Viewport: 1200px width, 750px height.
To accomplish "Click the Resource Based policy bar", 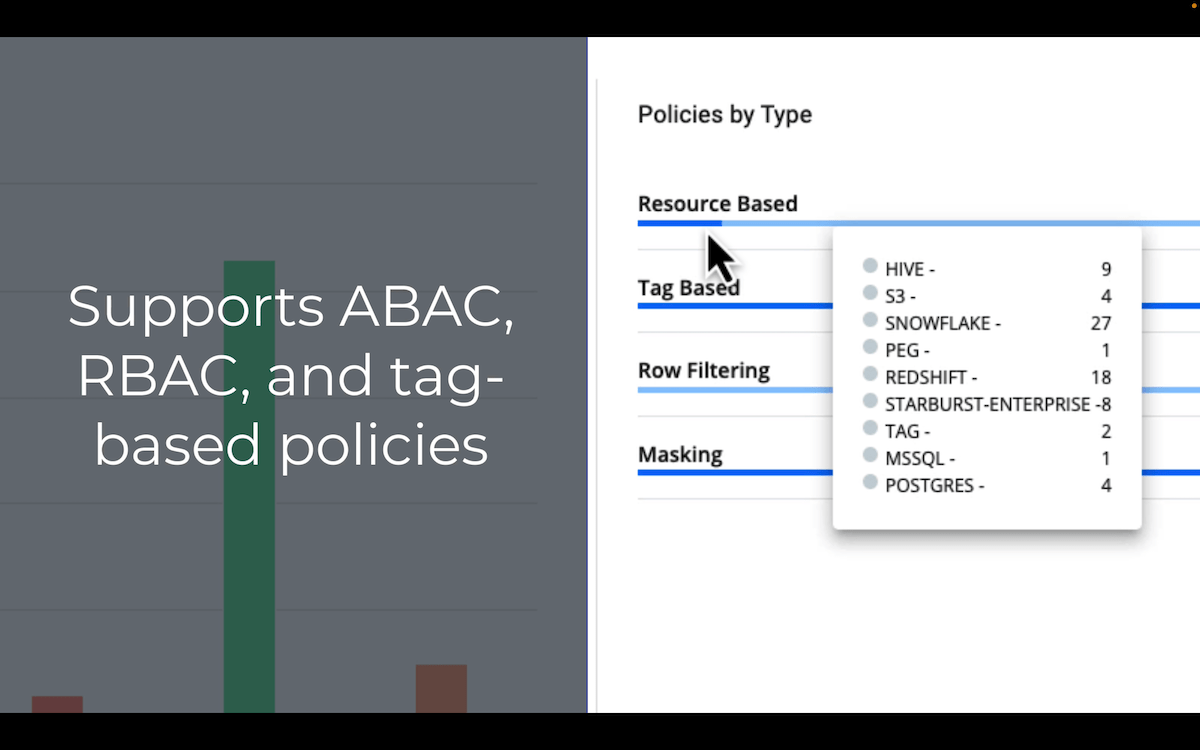I will click(918, 223).
